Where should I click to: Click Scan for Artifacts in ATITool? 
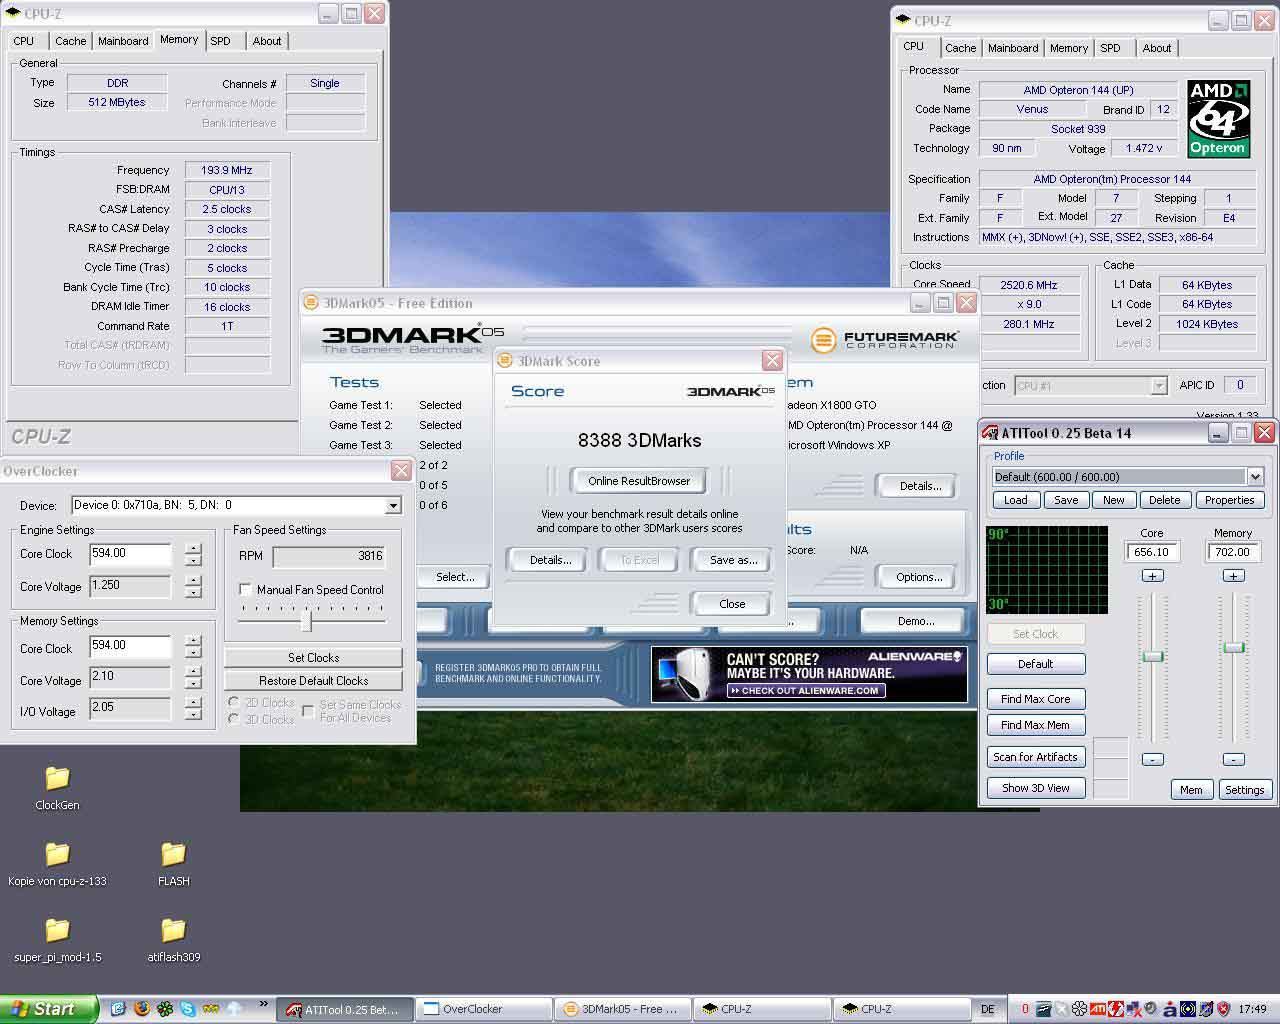click(x=1035, y=757)
